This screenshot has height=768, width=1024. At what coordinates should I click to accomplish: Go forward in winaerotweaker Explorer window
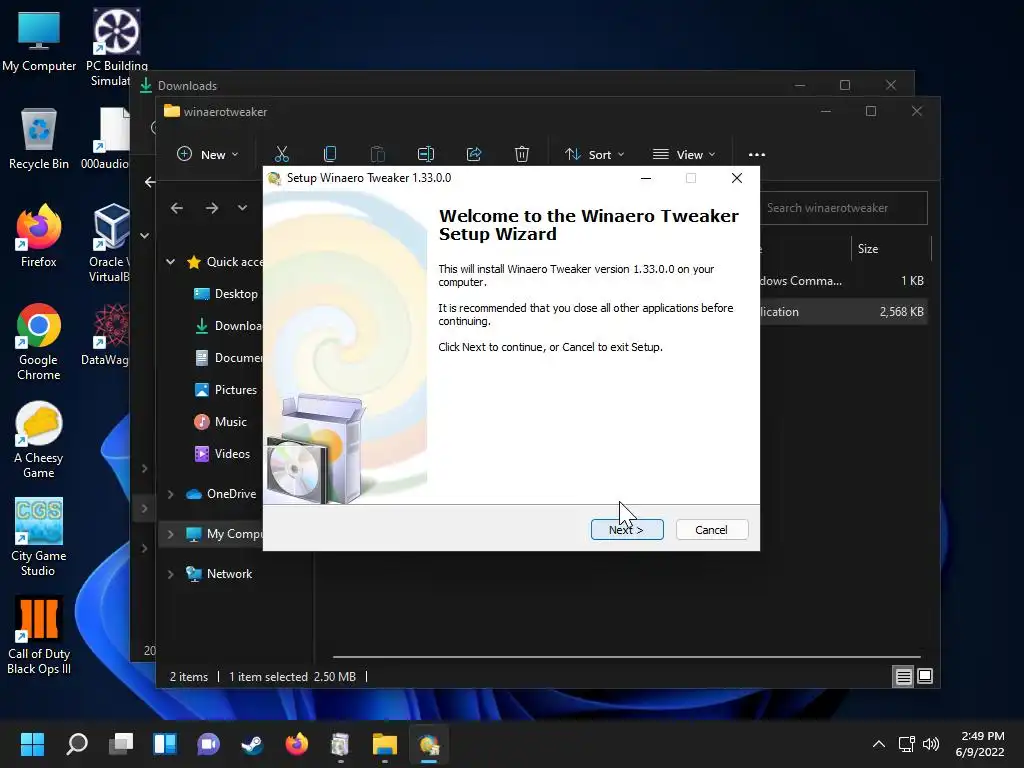click(x=212, y=208)
